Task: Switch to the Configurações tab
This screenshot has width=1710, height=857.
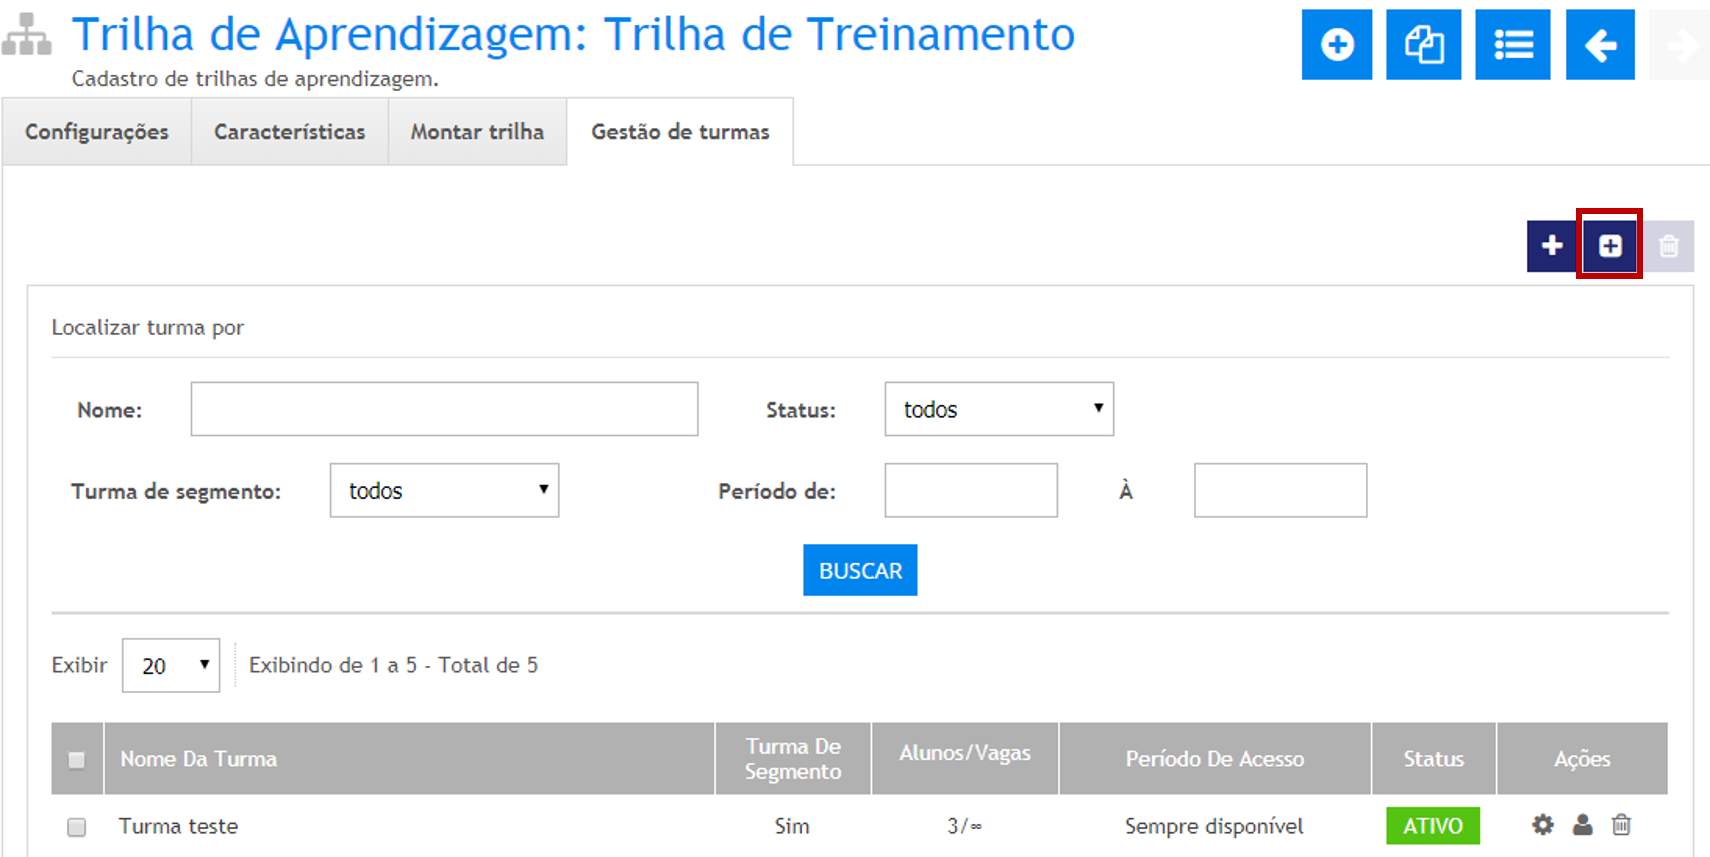Action: pyautogui.click(x=97, y=132)
